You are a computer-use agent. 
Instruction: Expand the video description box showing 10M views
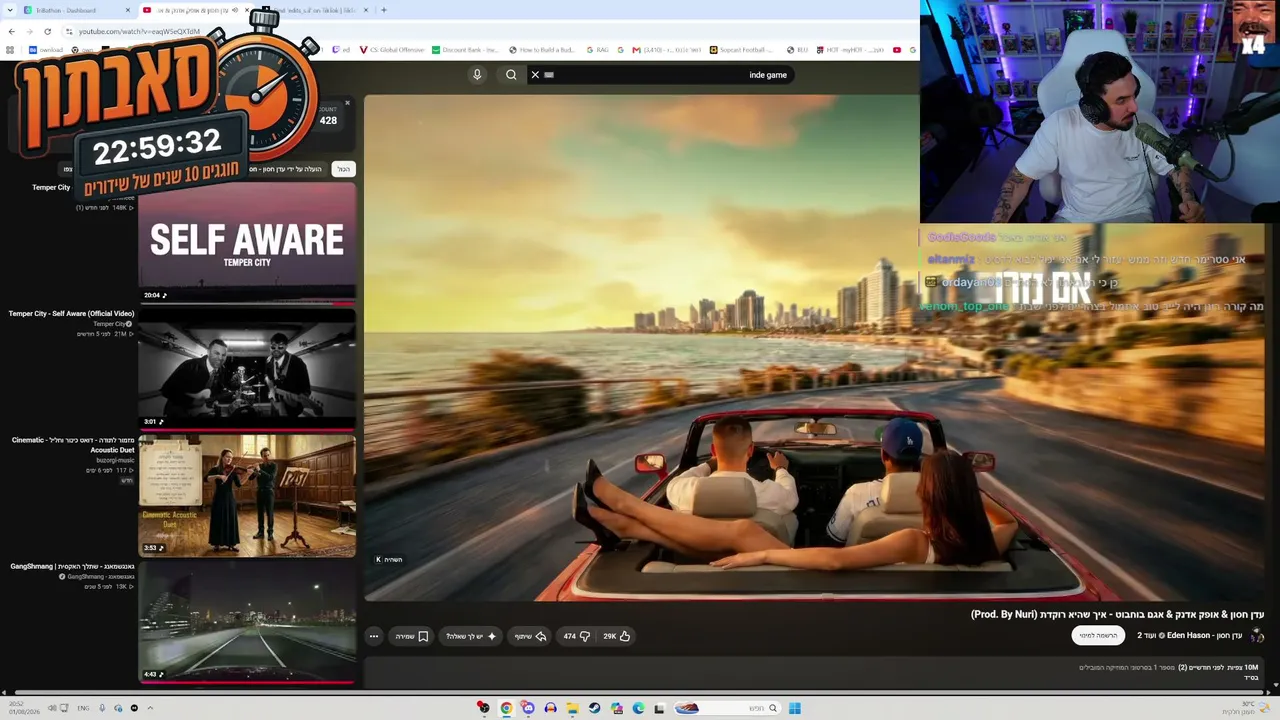click(815, 673)
